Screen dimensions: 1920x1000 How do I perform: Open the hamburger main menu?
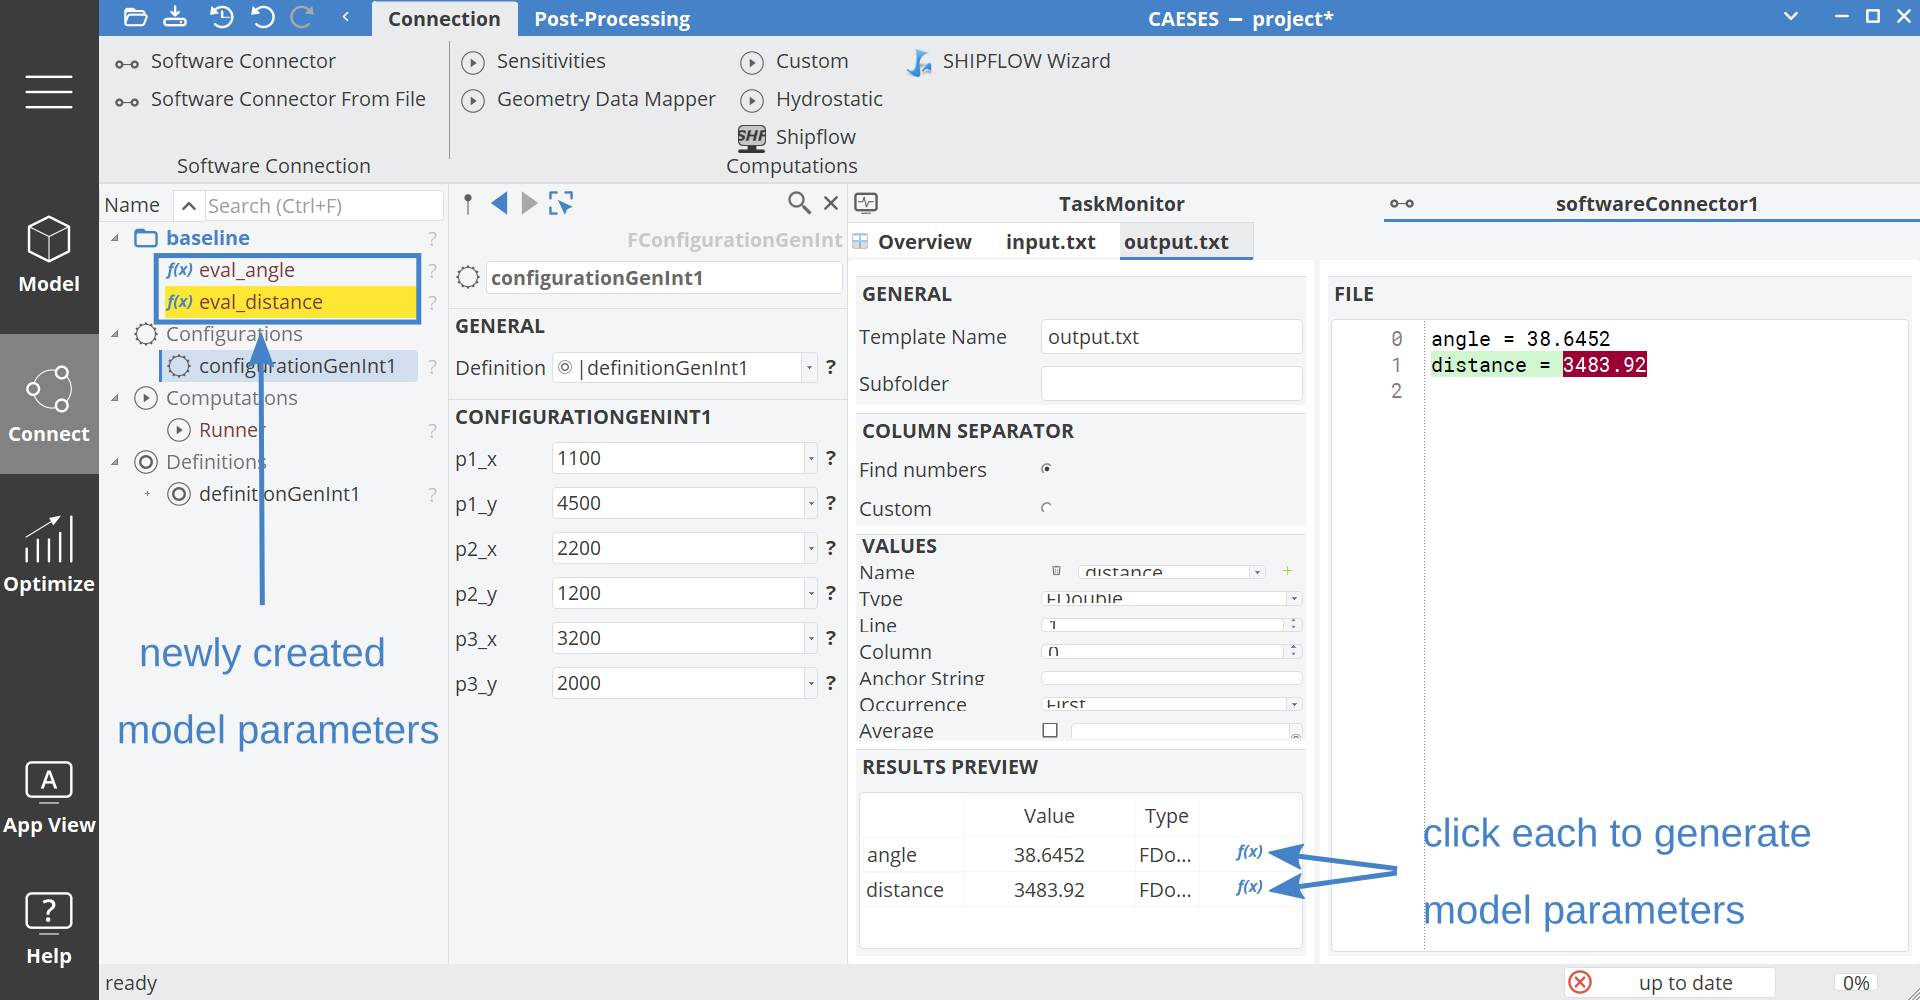coord(49,92)
